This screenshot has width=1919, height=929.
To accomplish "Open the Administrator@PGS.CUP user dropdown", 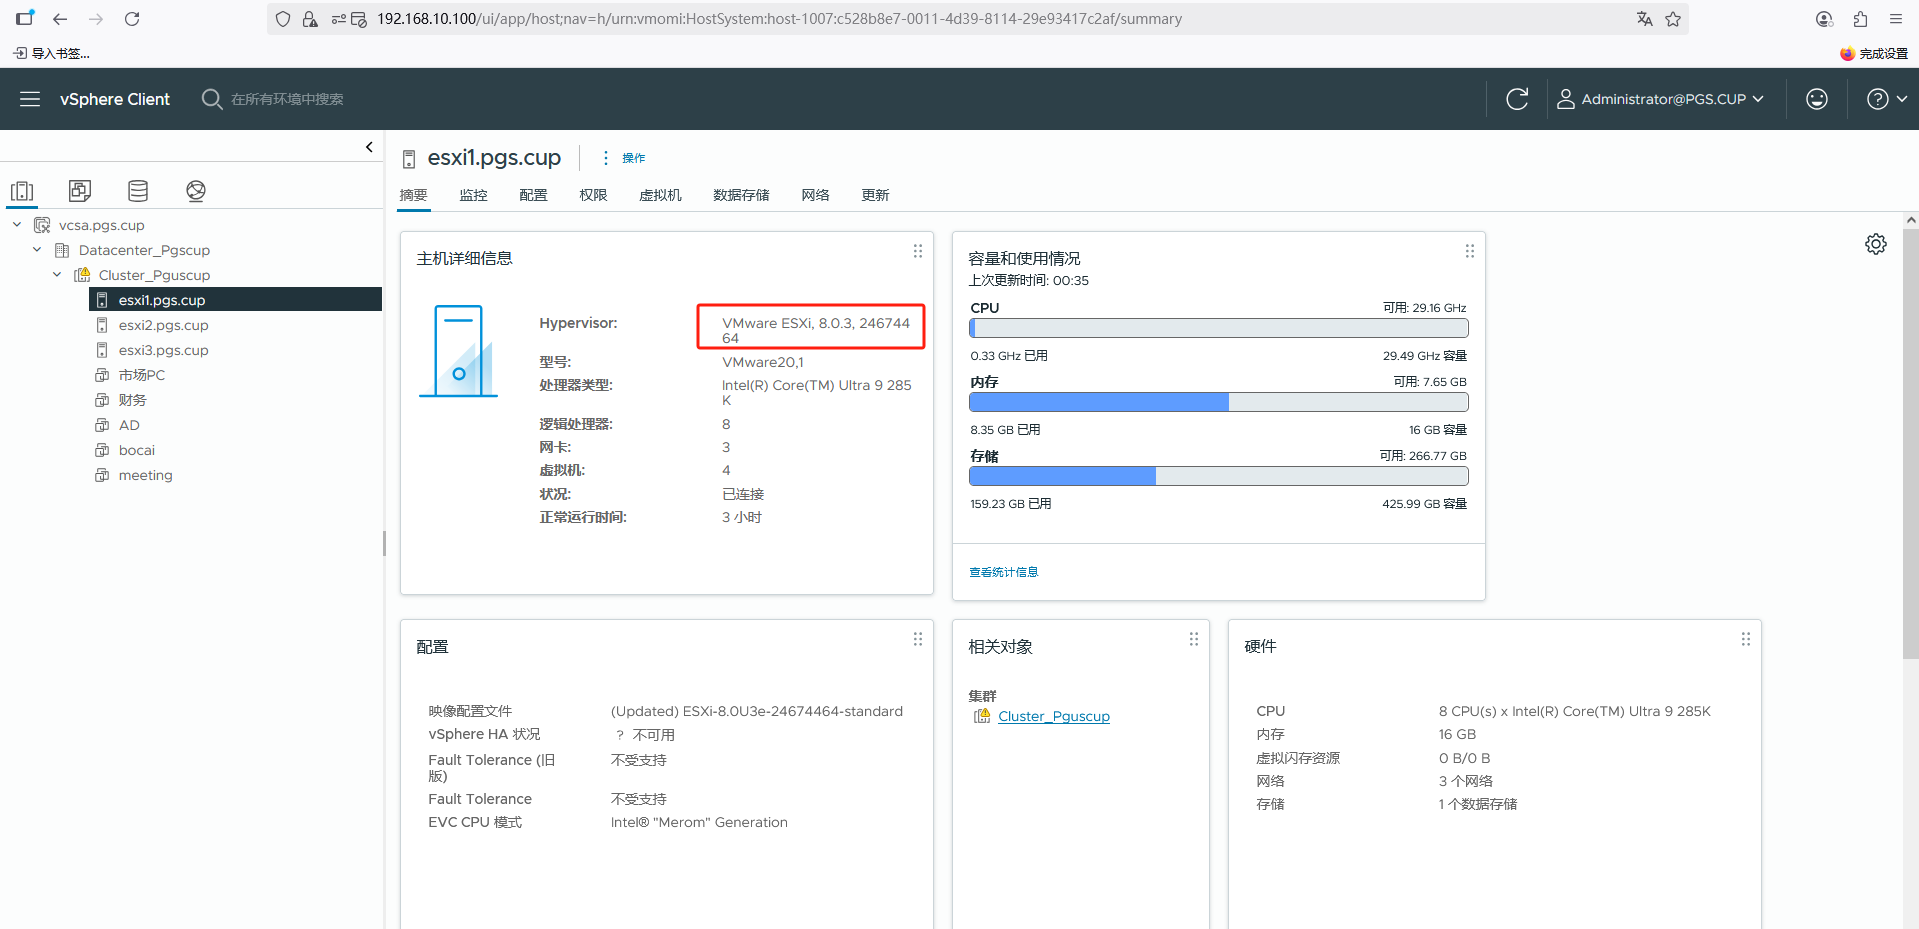I will click(x=1660, y=99).
